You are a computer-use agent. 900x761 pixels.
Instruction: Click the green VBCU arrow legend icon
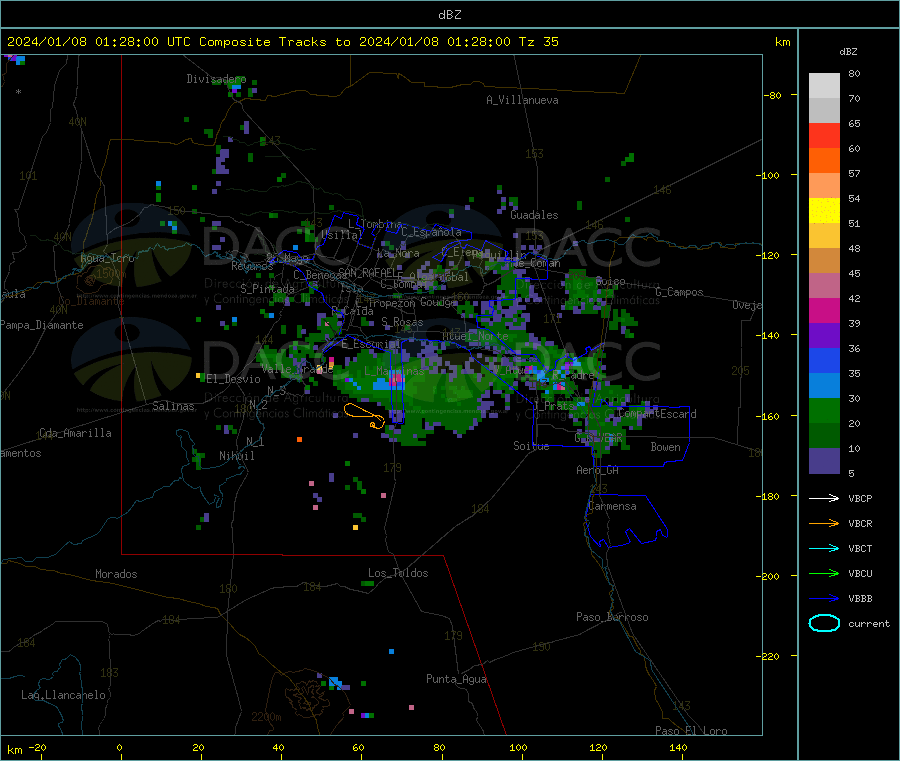(x=824, y=573)
